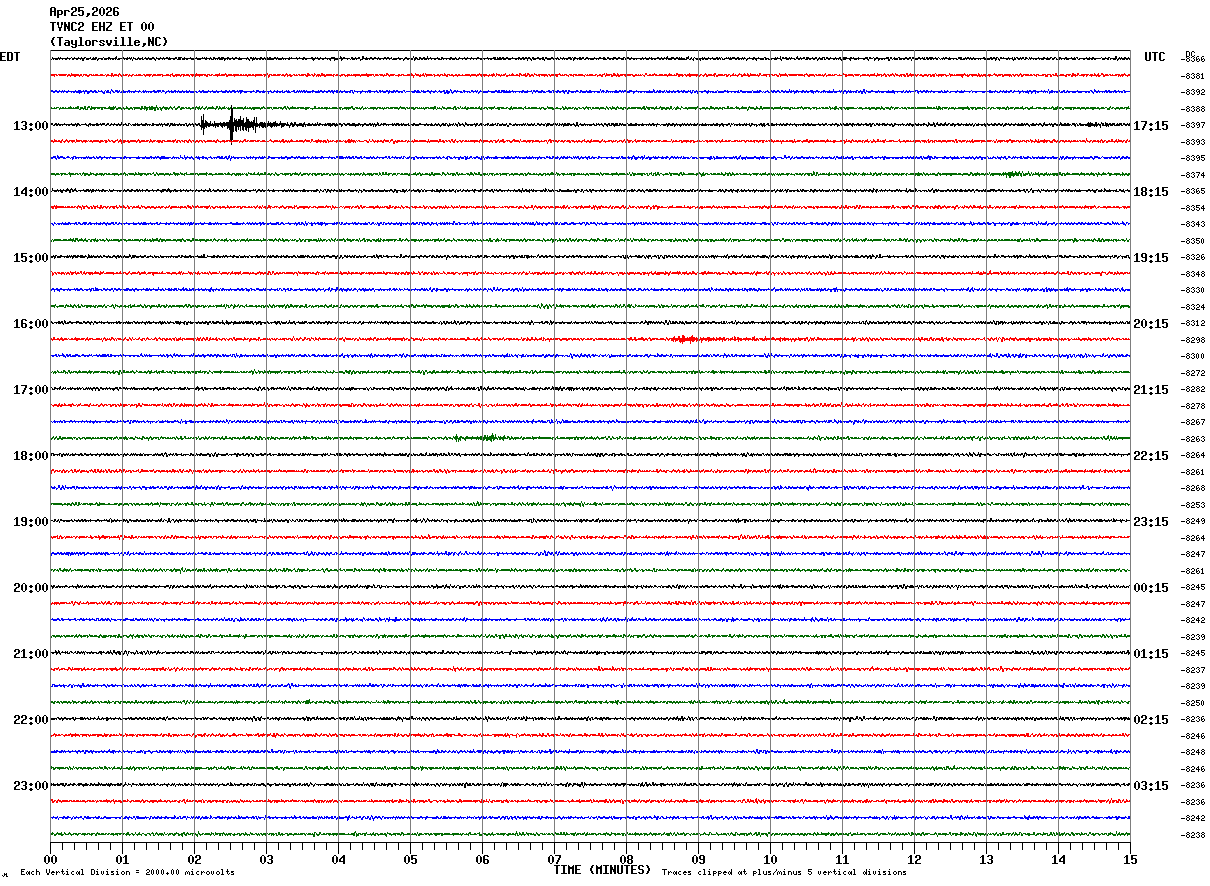Click the DC offset value "-8312"
This screenshot has width=1210, height=886.
tap(1194, 324)
